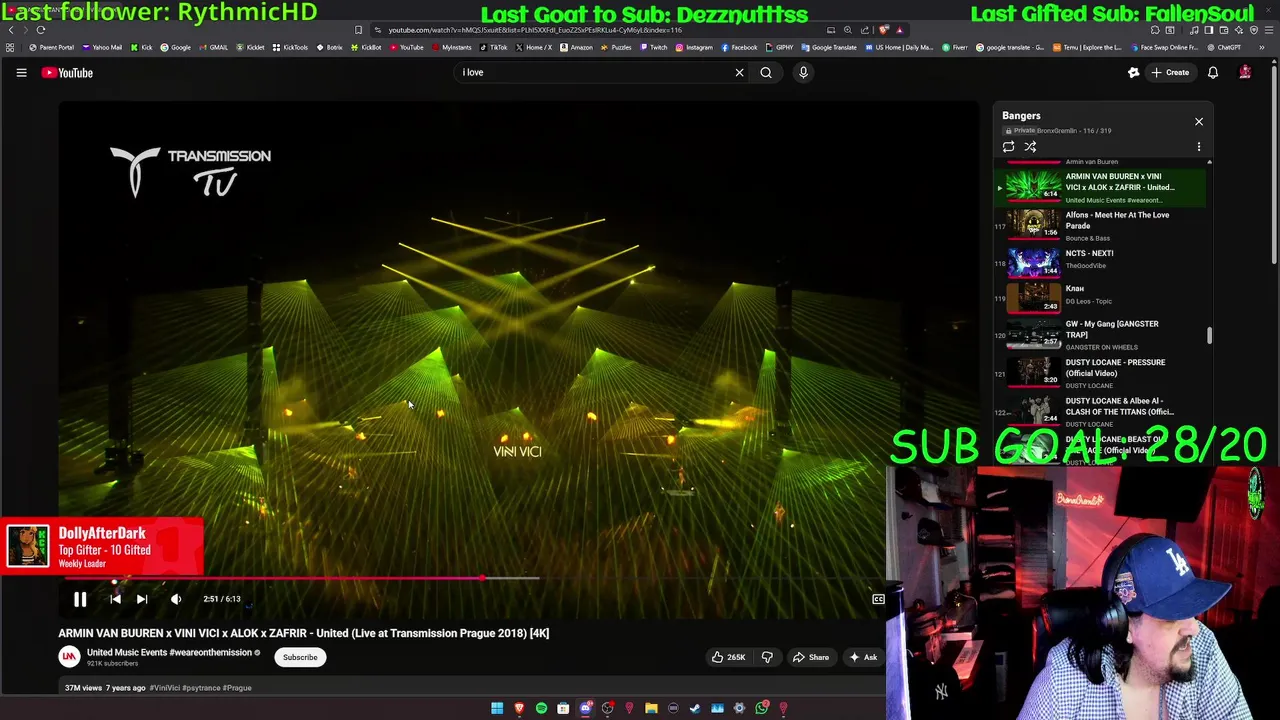The image size is (1280, 720).
Task: Play Alfons - Meet Her At The Love Parade
Action: (x=1100, y=226)
